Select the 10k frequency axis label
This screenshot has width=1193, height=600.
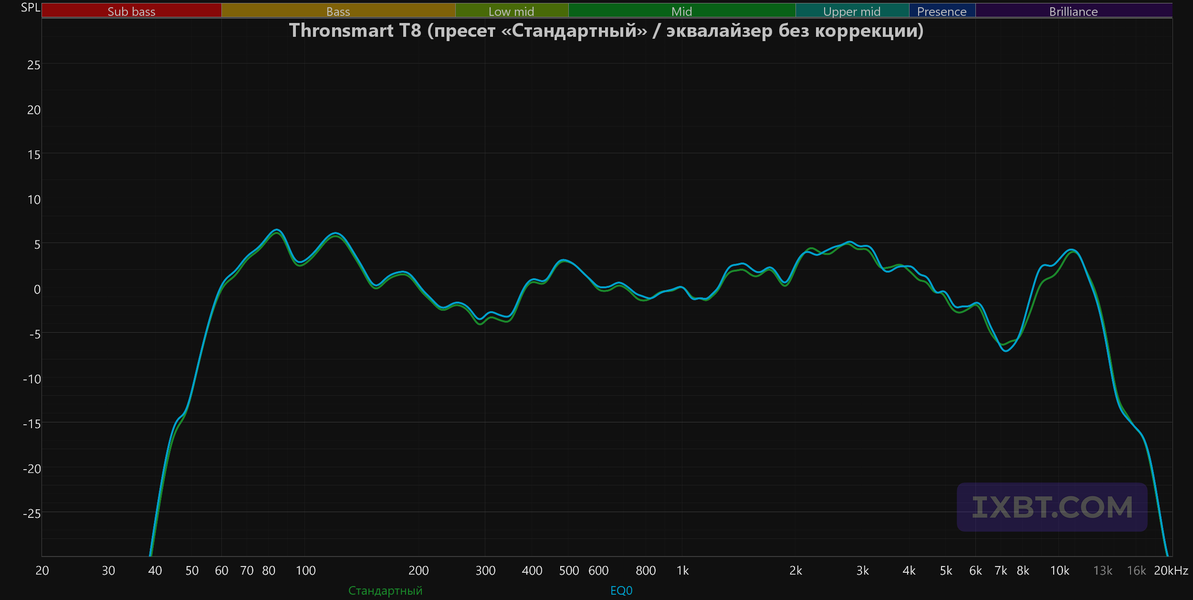pos(1060,571)
